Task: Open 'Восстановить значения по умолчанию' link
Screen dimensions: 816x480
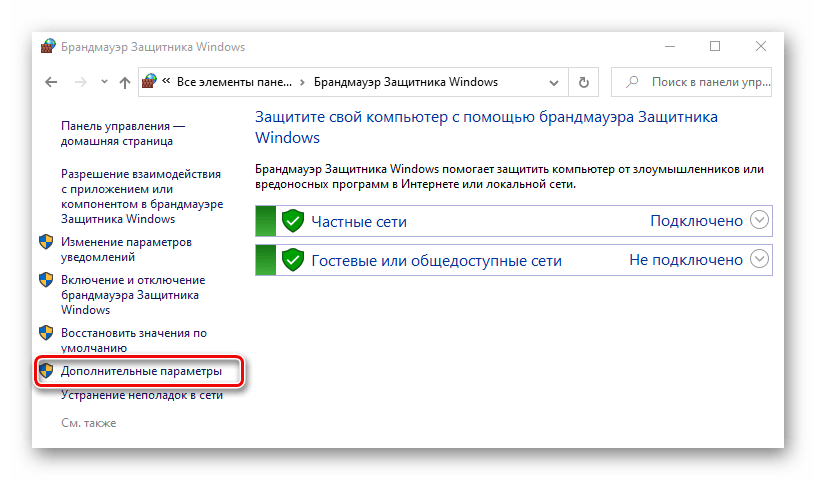Action: (134, 340)
